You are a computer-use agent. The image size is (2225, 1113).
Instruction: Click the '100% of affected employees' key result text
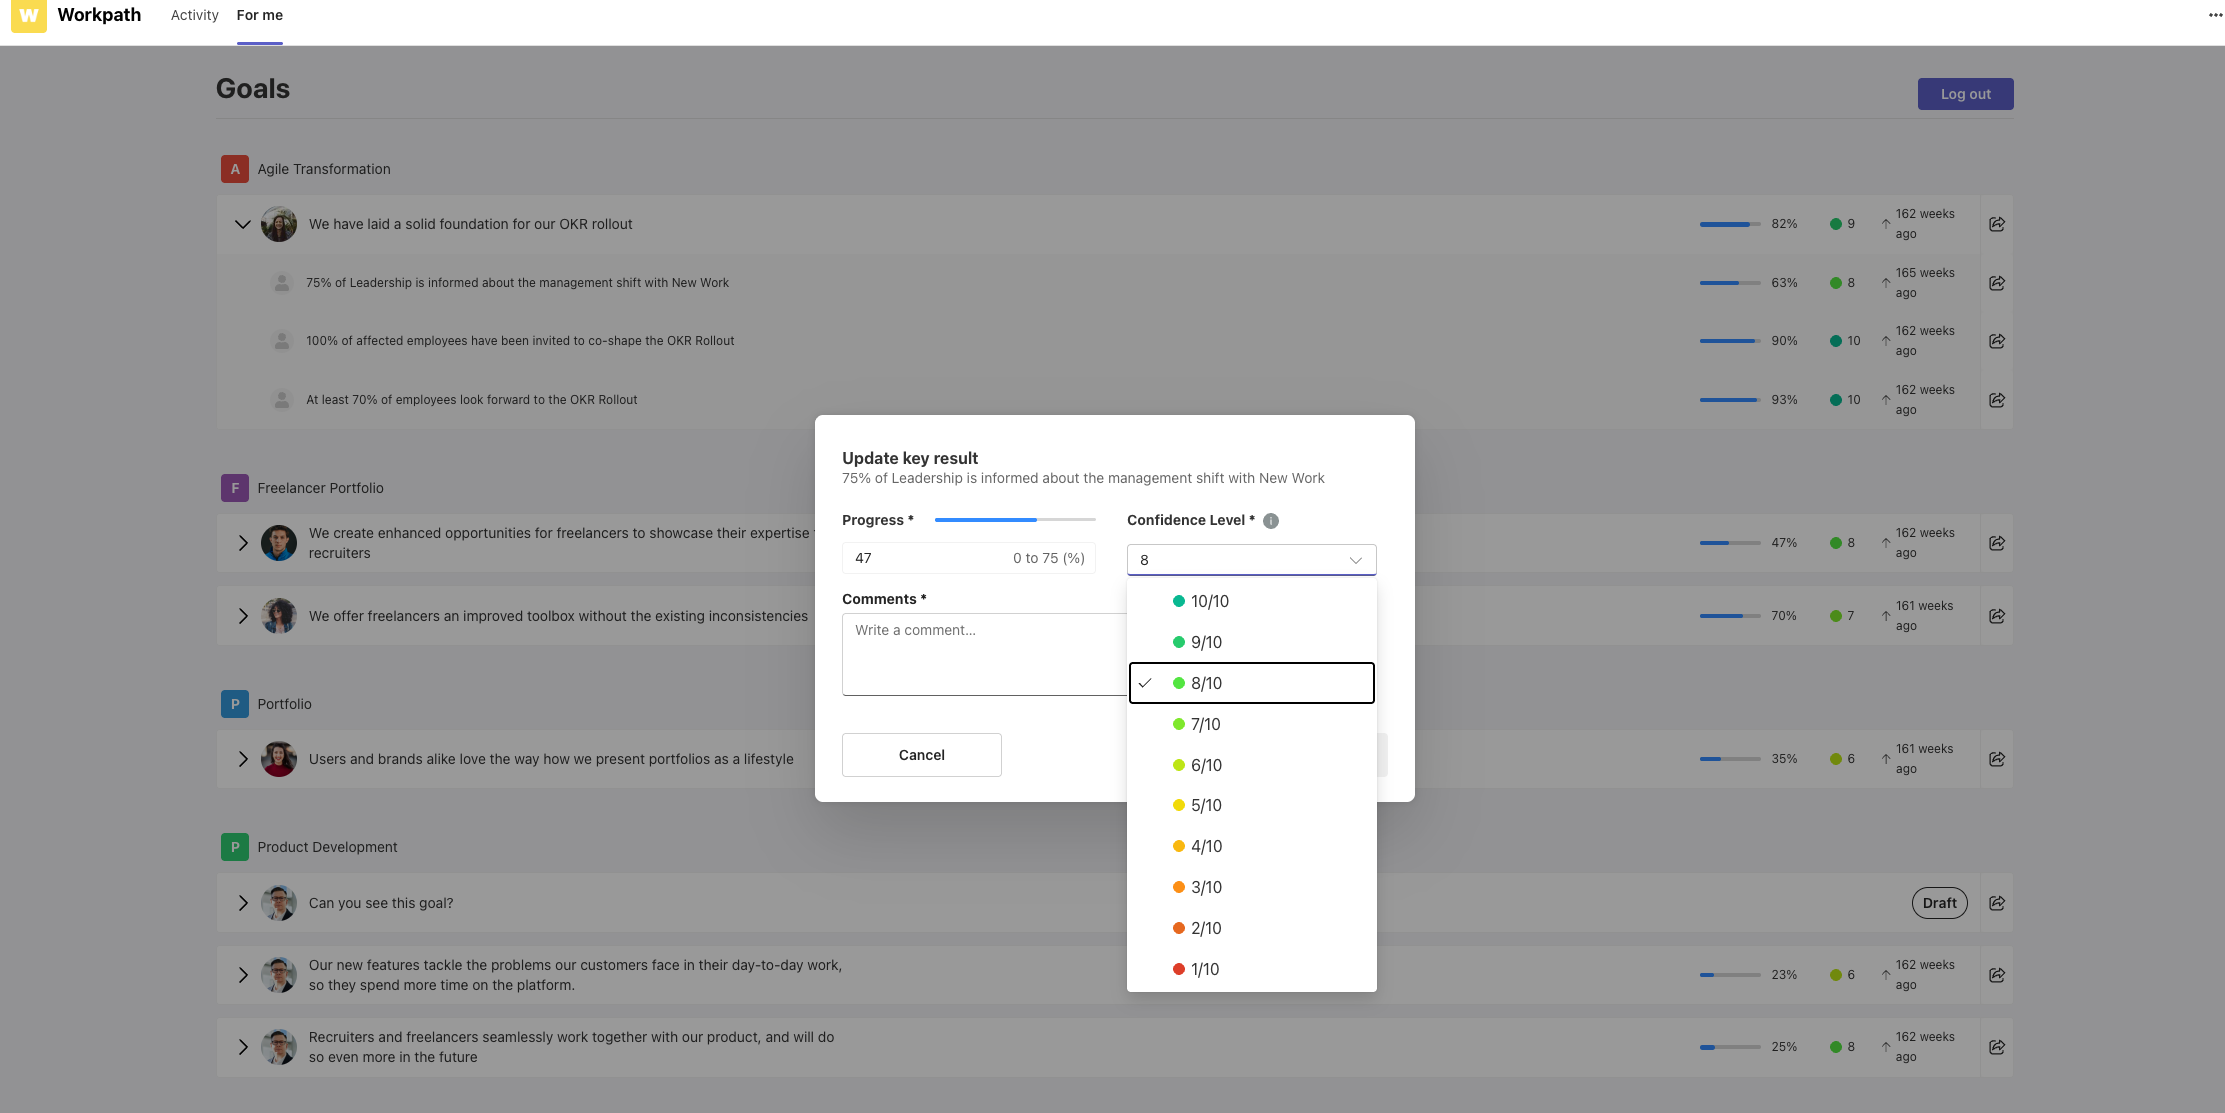click(x=520, y=341)
